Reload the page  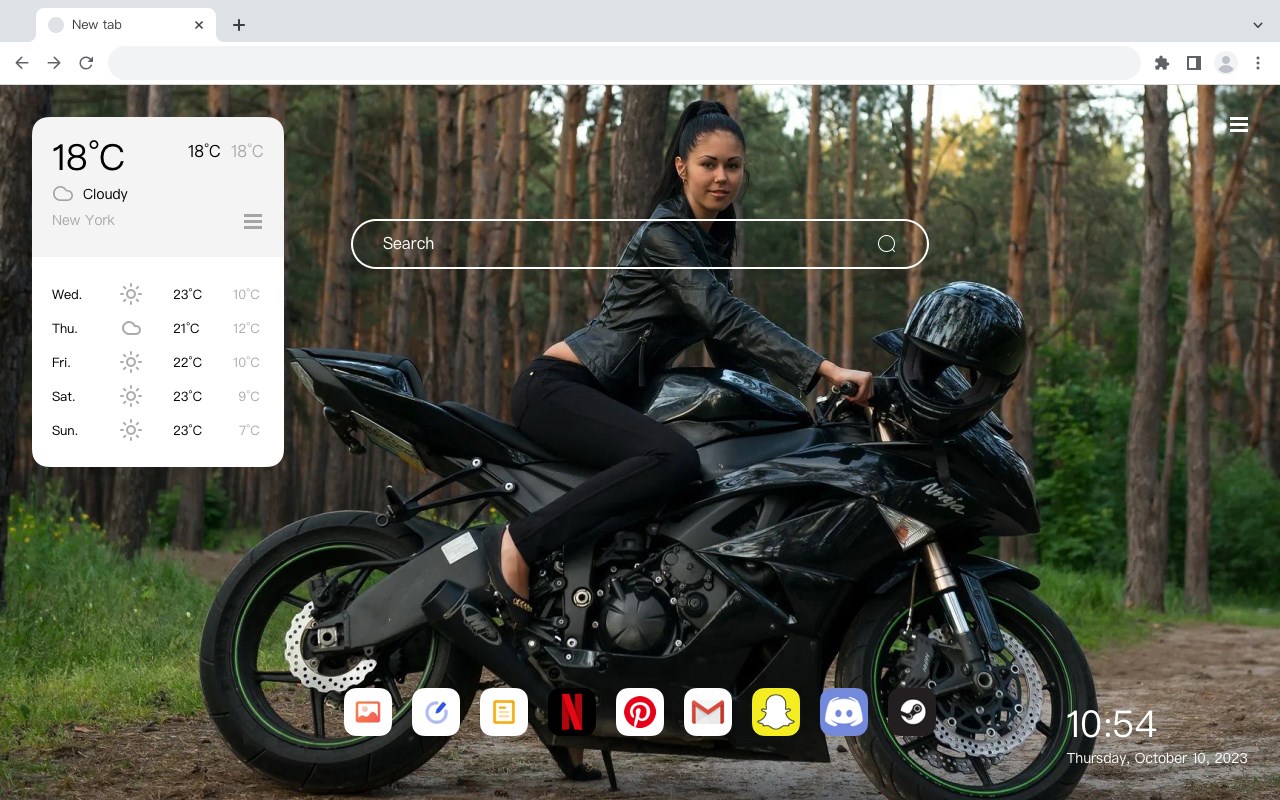[86, 63]
